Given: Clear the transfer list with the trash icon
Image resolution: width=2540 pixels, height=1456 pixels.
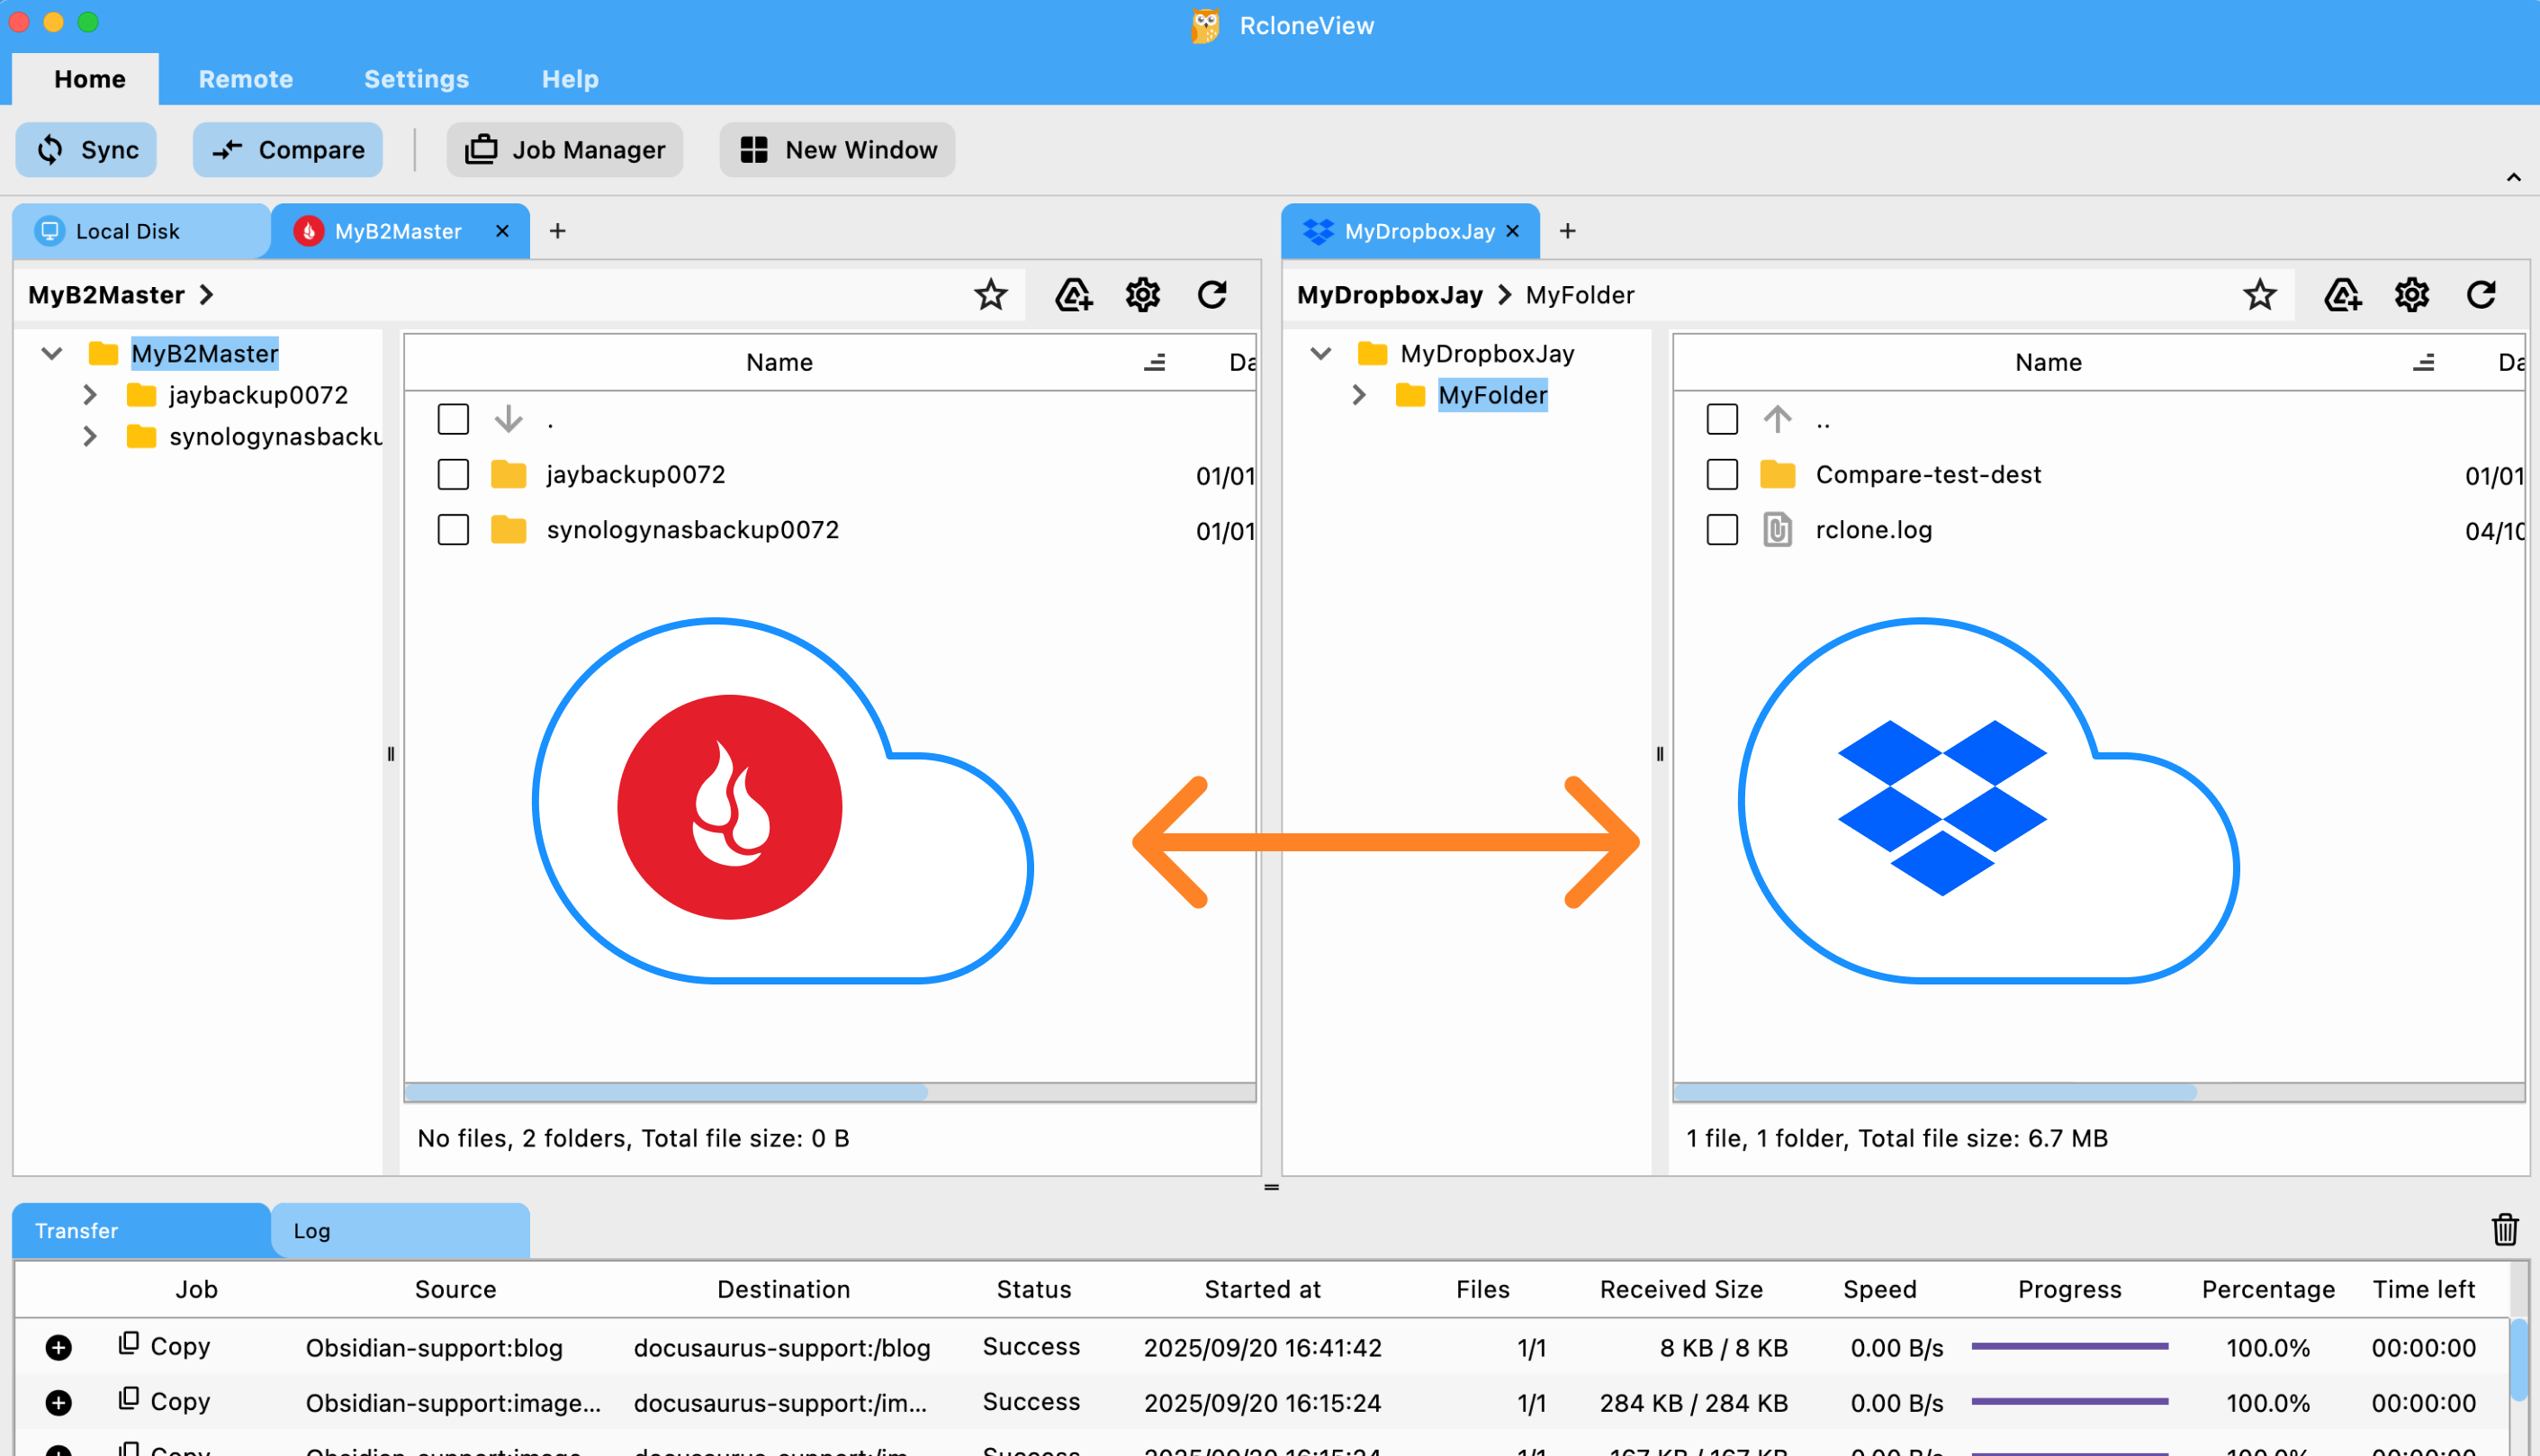Looking at the screenshot, I should coord(2504,1230).
